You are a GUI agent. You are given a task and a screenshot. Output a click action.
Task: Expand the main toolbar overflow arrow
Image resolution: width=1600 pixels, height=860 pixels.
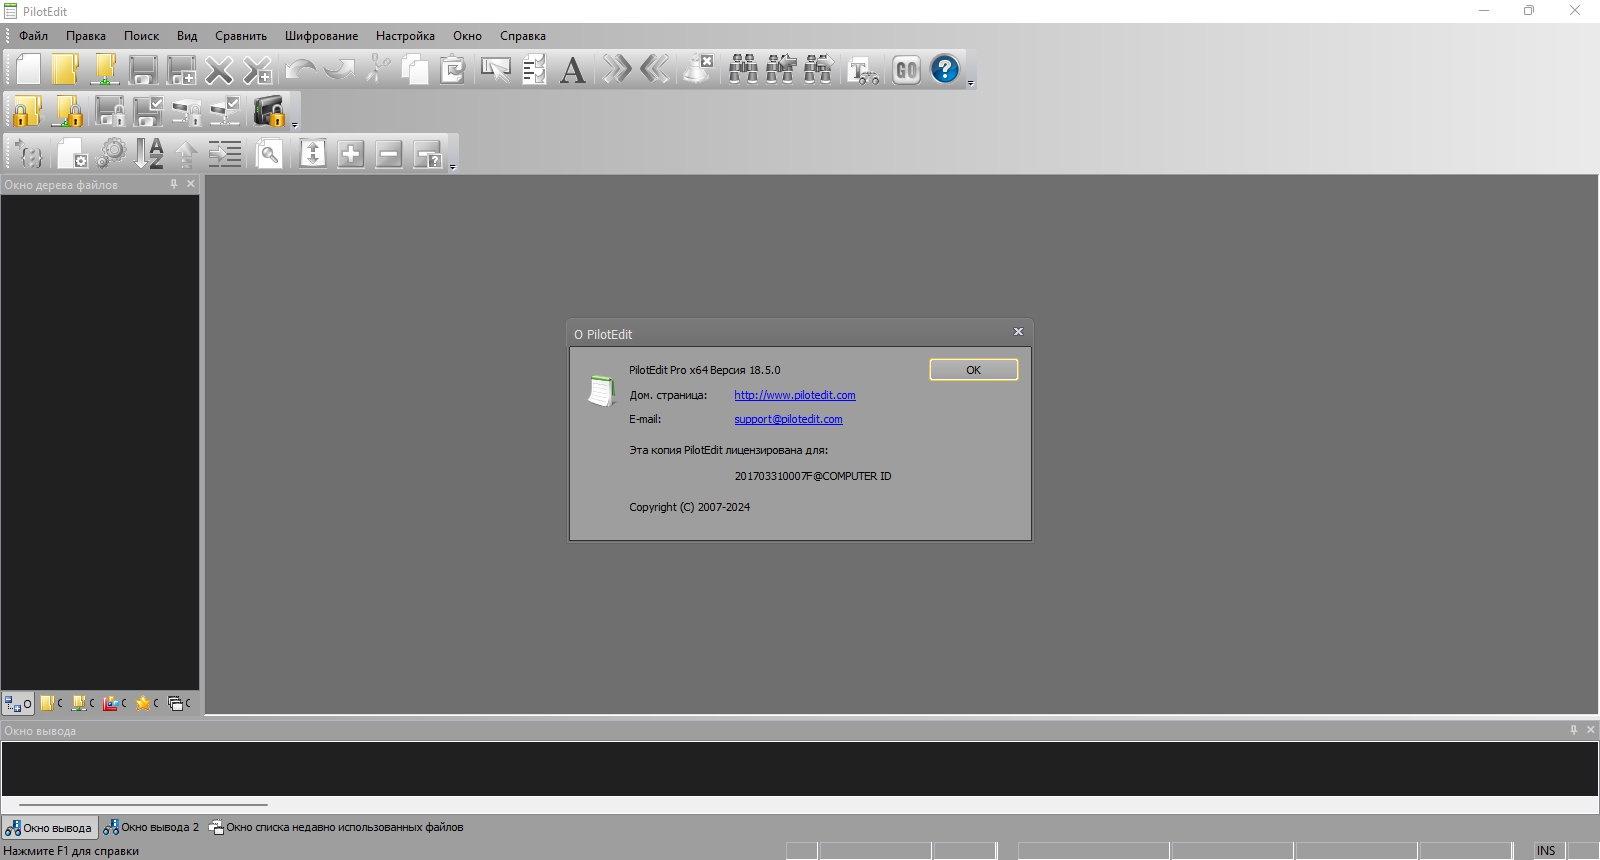pos(970,83)
